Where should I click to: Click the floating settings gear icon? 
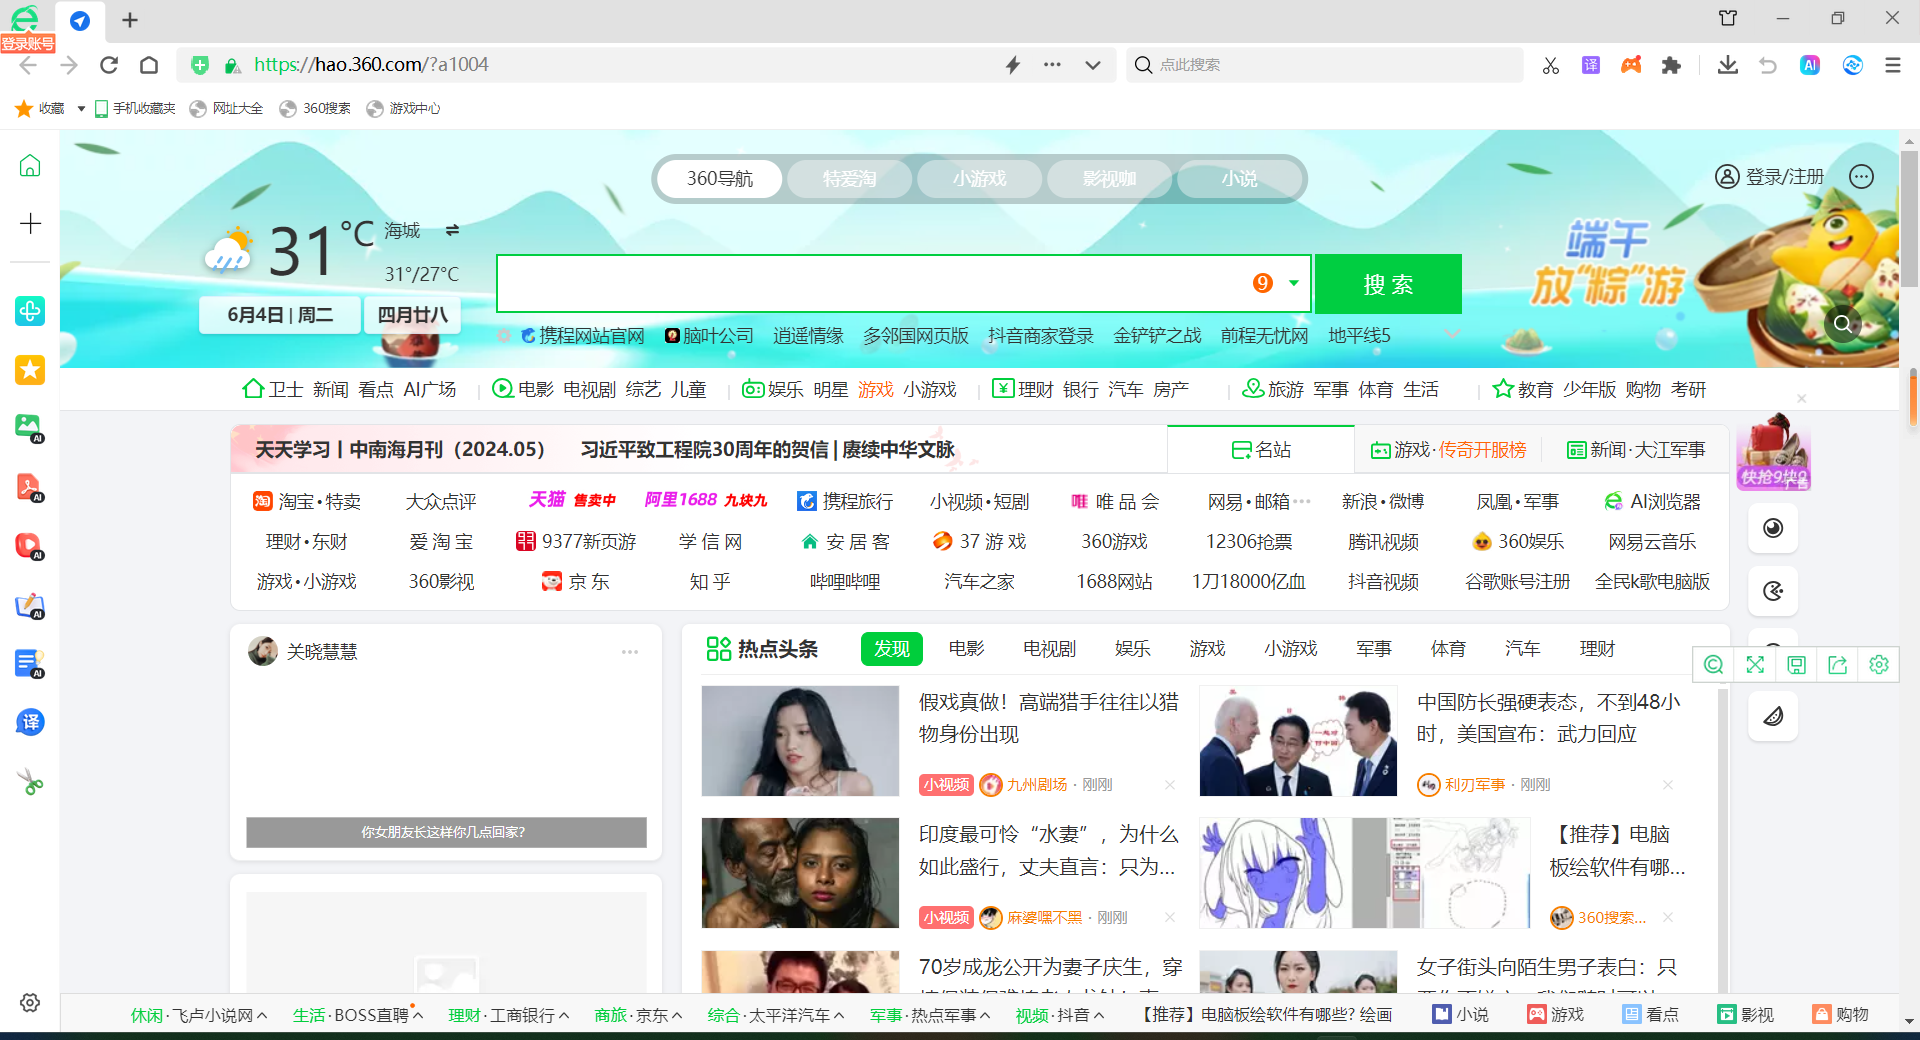click(1879, 665)
